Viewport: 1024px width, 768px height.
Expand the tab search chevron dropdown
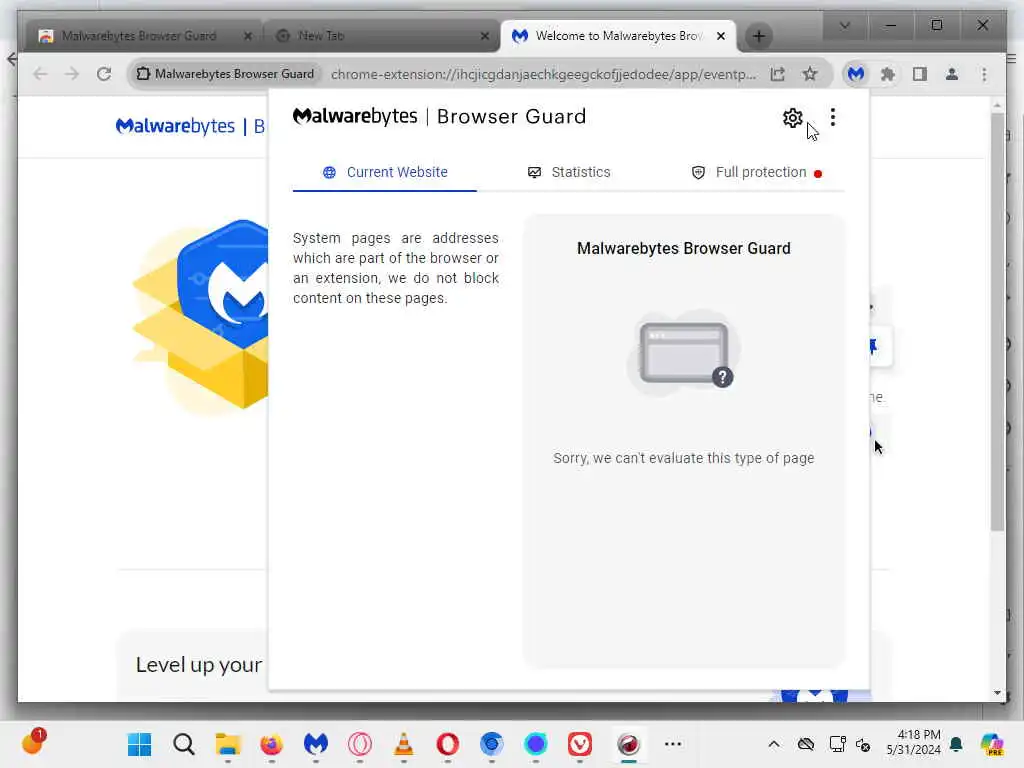[x=844, y=25]
